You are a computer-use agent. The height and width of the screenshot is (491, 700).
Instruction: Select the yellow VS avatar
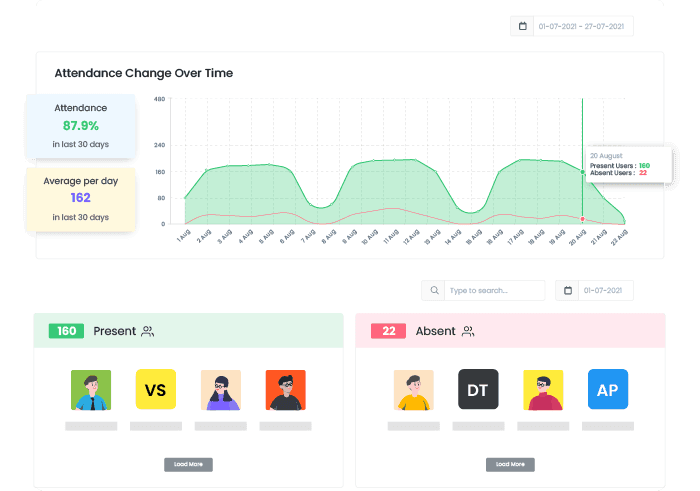(155, 390)
